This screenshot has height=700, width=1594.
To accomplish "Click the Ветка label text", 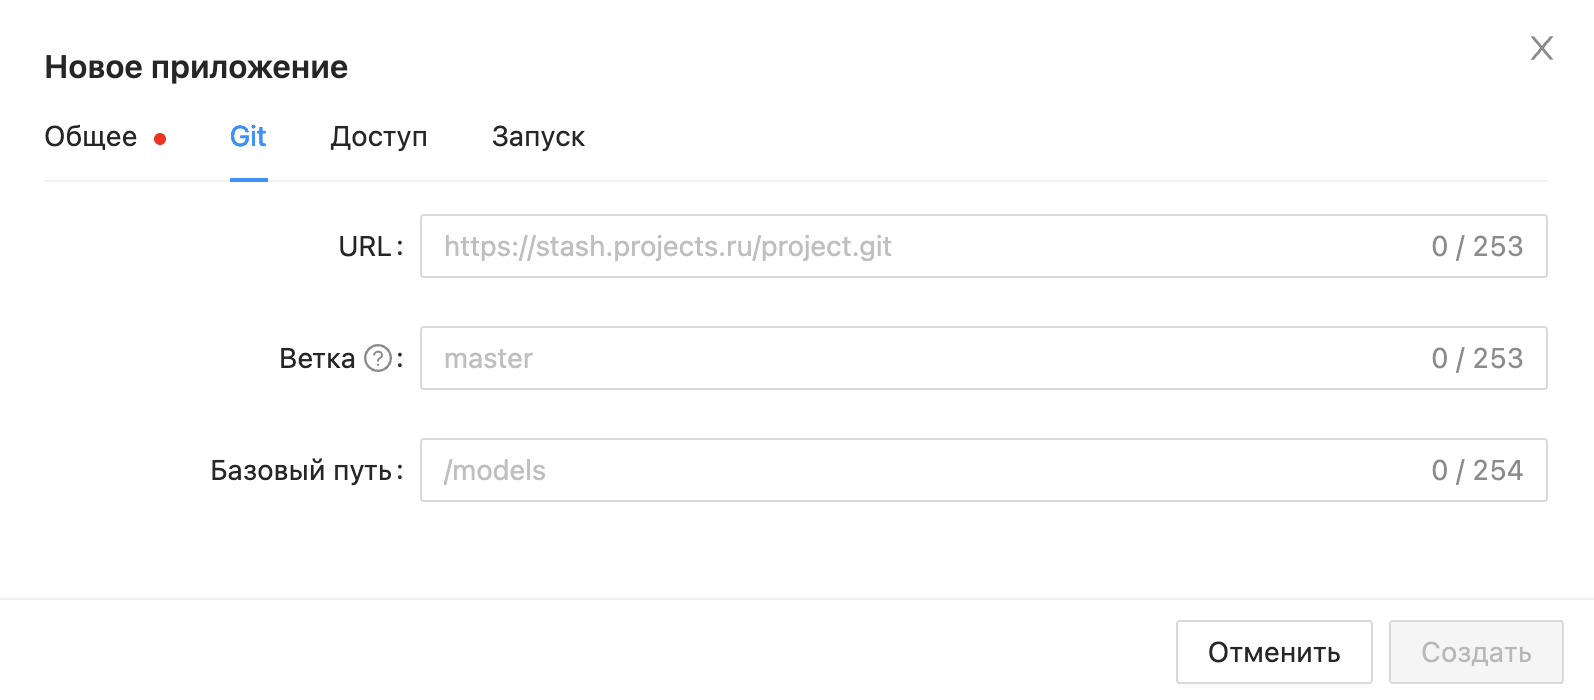I will pos(317,359).
